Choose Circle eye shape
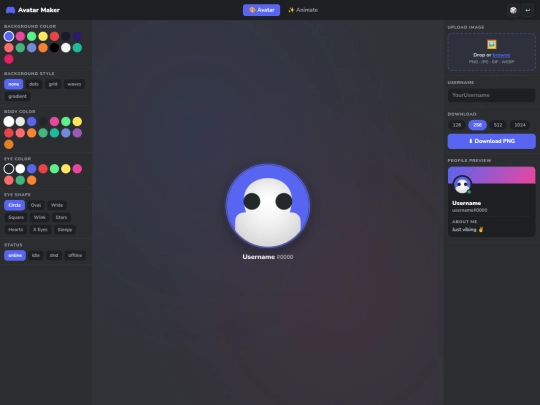The image size is (540, 405). click(x=14, y=205)
